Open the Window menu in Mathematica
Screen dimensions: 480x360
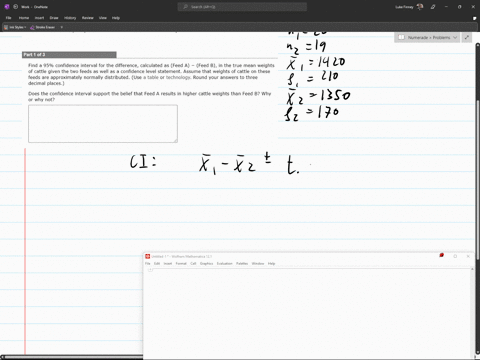258,264
